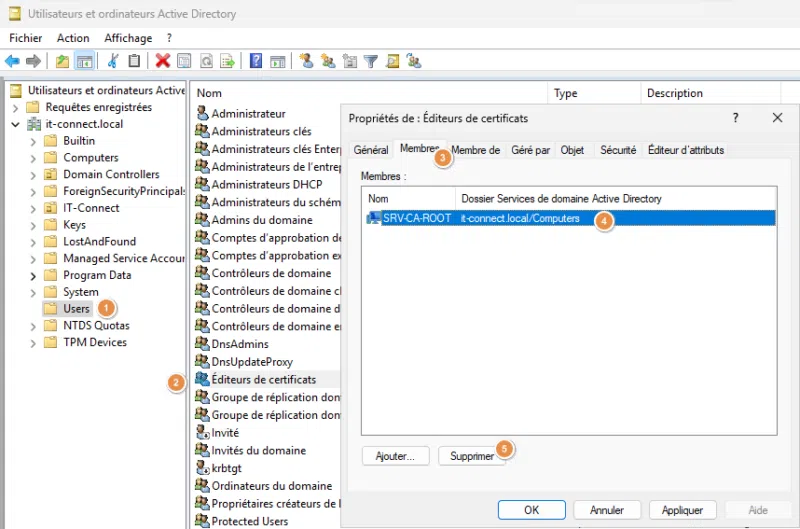Click the dialog's question mark help button
The image size is (800, 529).
pos(736,118)
